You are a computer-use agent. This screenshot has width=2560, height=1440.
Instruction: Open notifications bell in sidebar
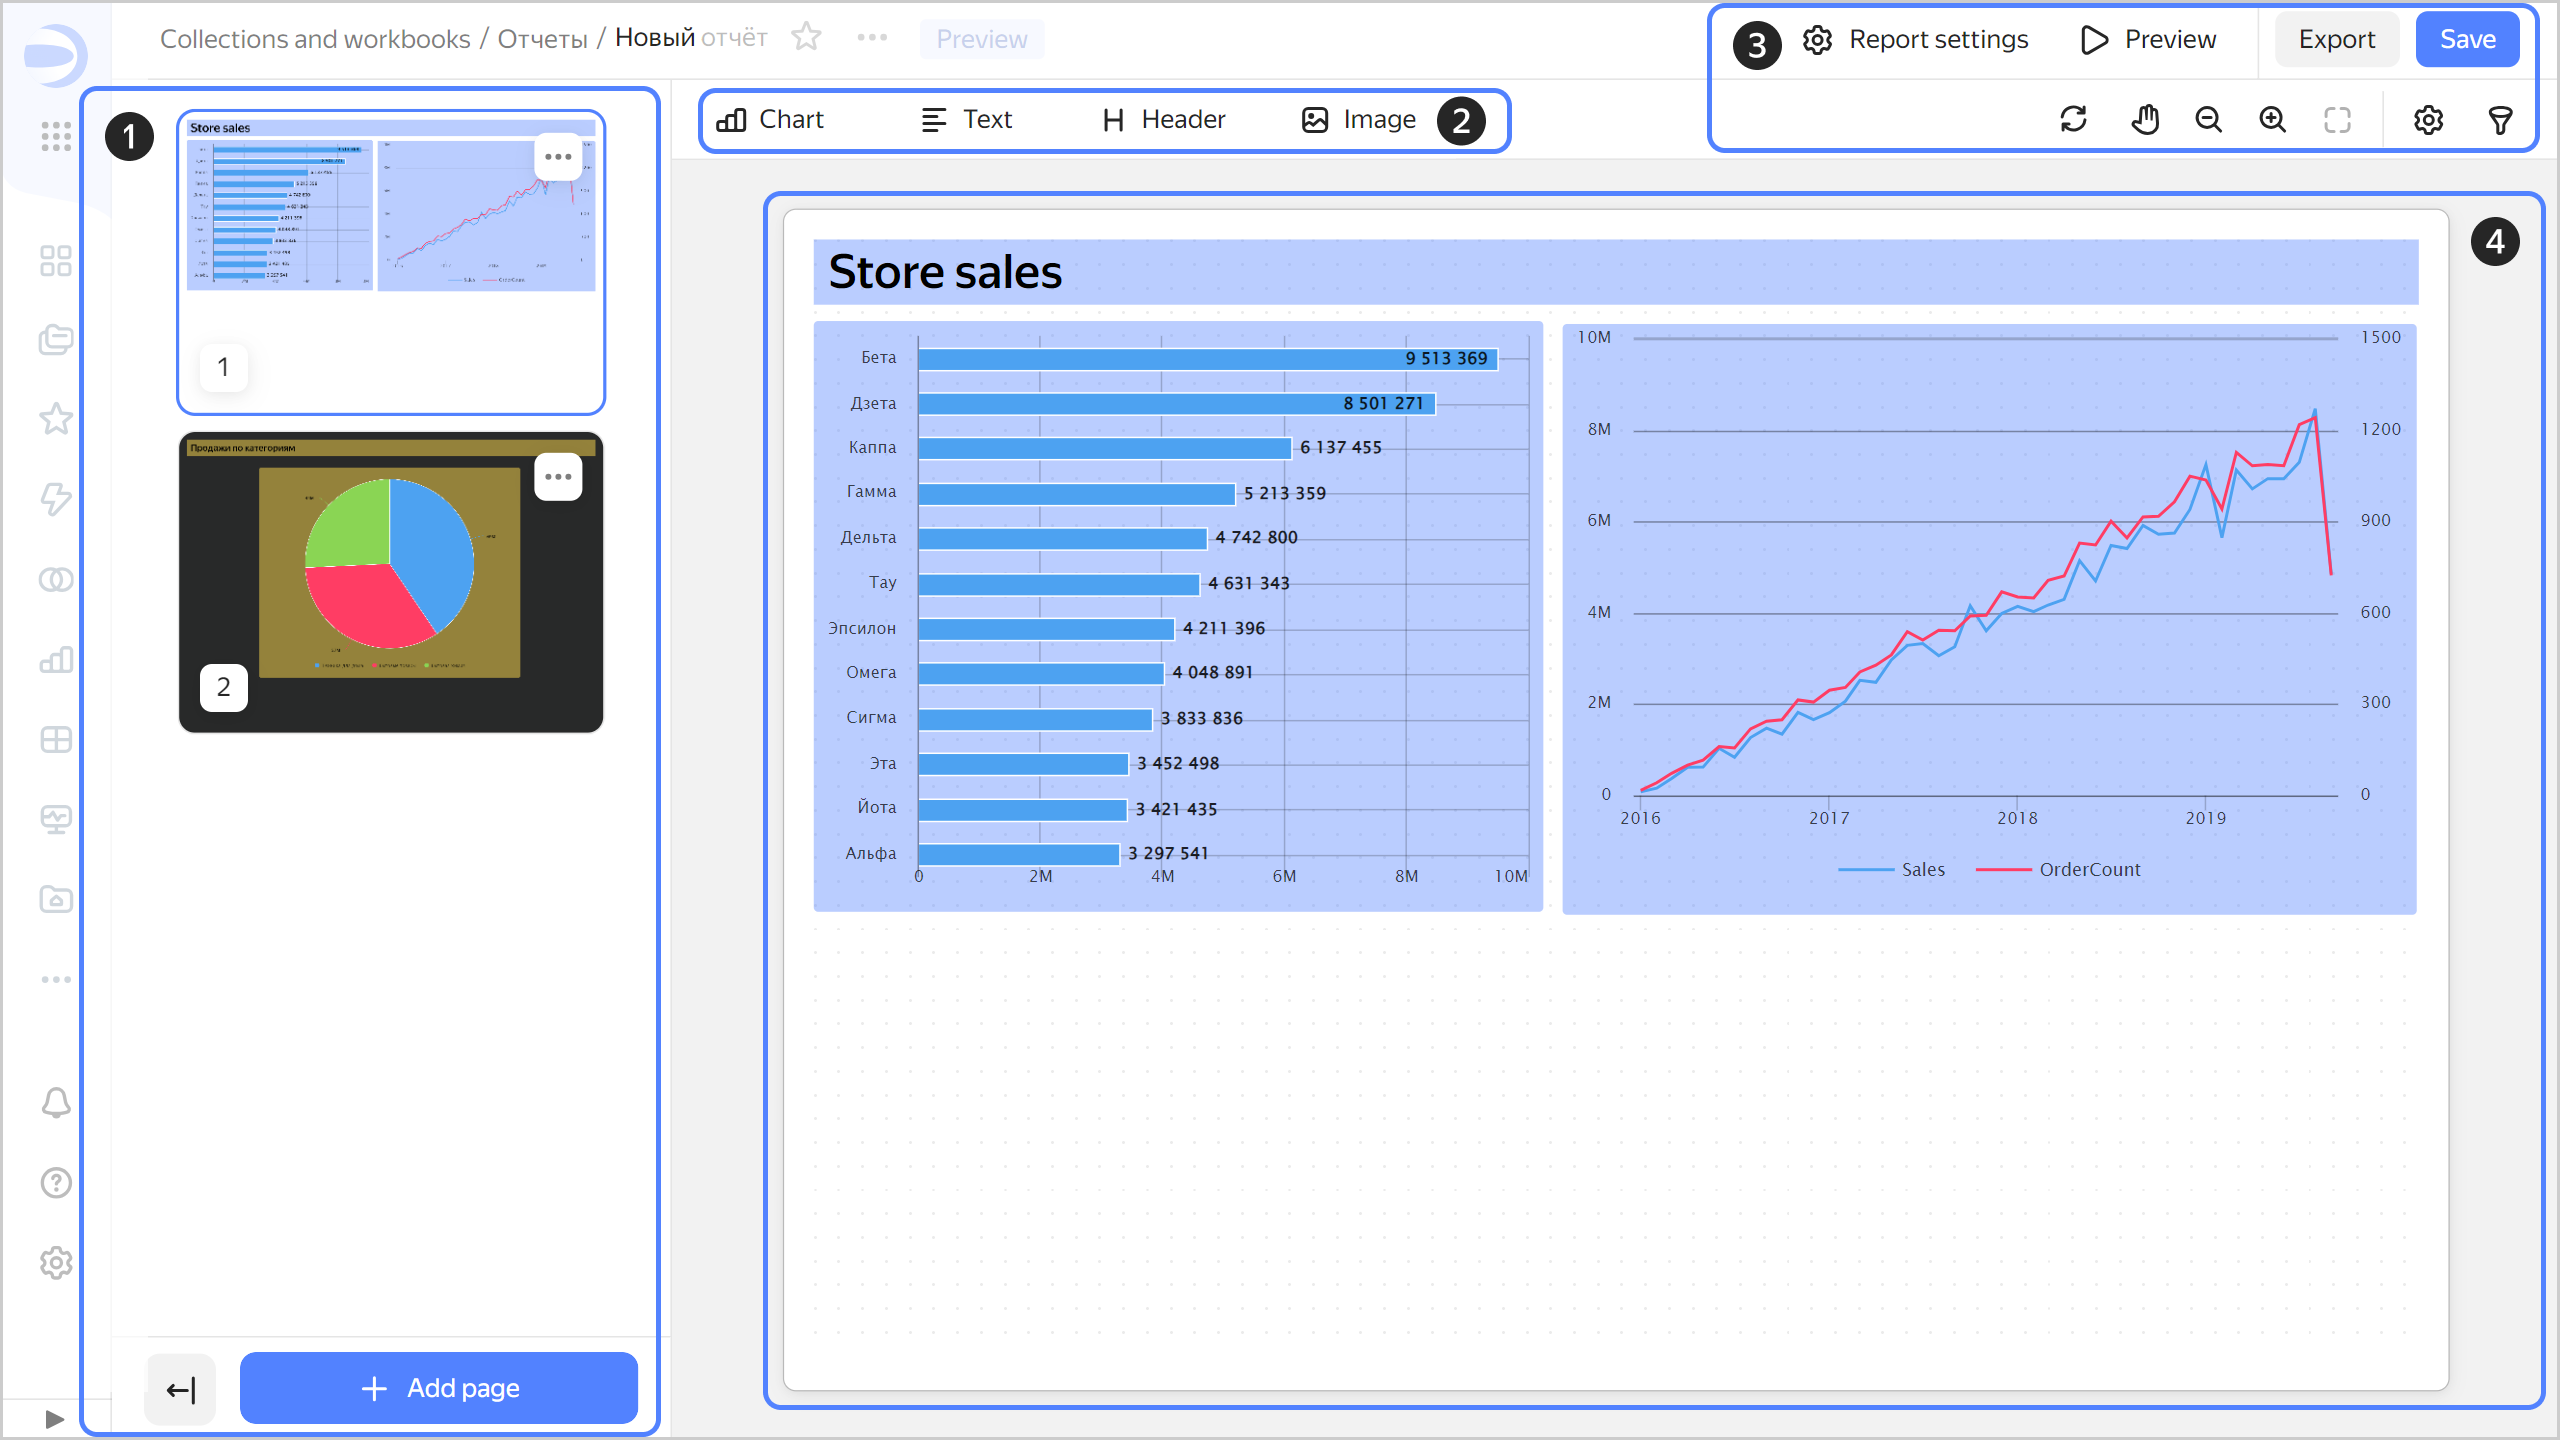point(56,1102)
